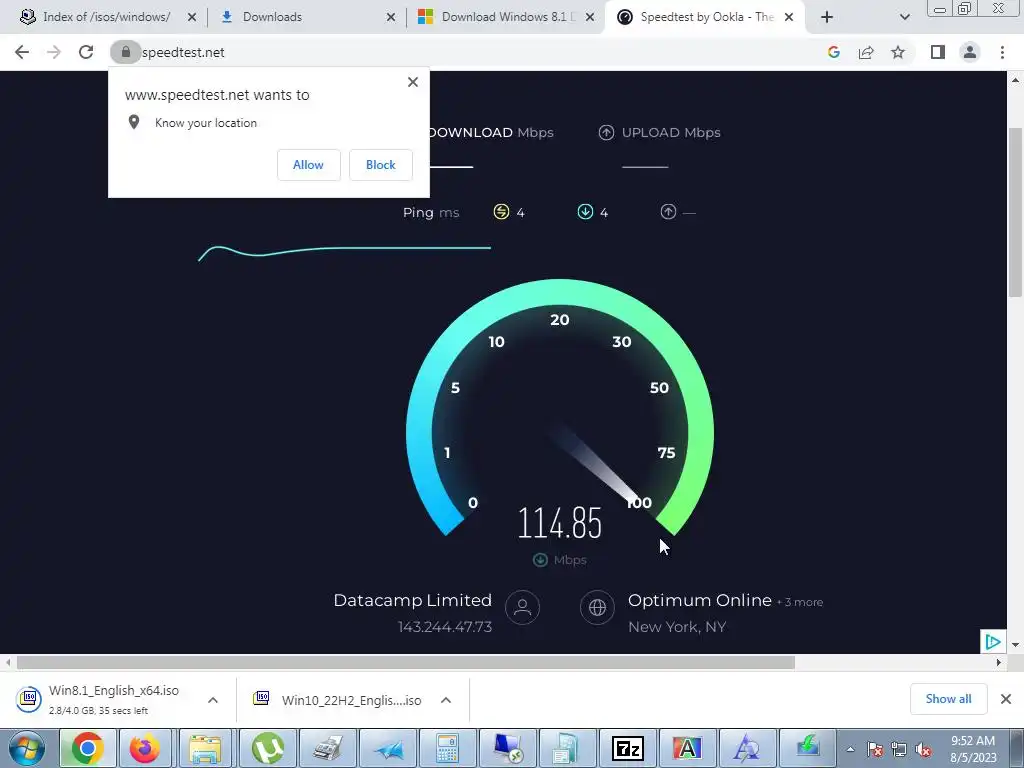Allow location access for speedtest.net
The image size is (1024, 768).
308,165
